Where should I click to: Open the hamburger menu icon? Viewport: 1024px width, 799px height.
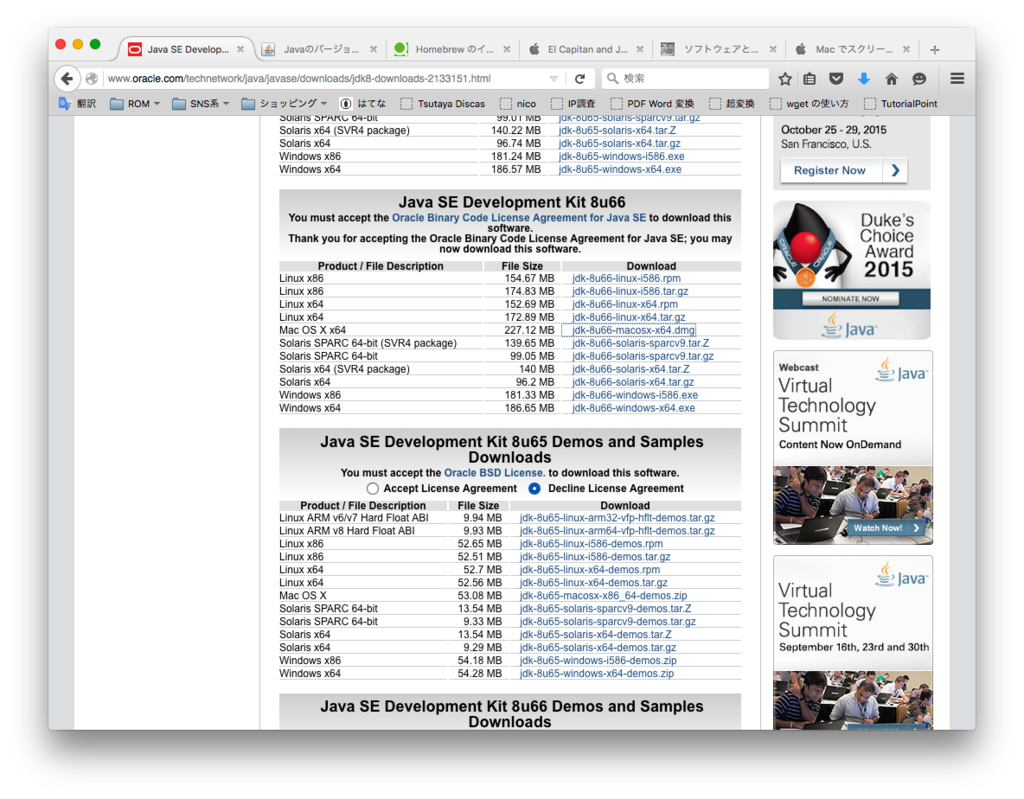pos(957,79)
